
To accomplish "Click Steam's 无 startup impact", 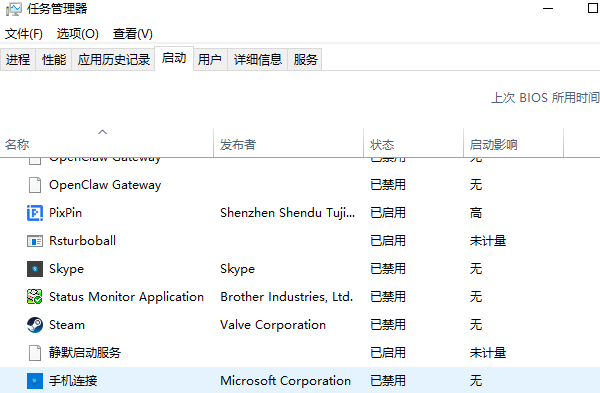I will pyautogui.click(x=476, y=325).
